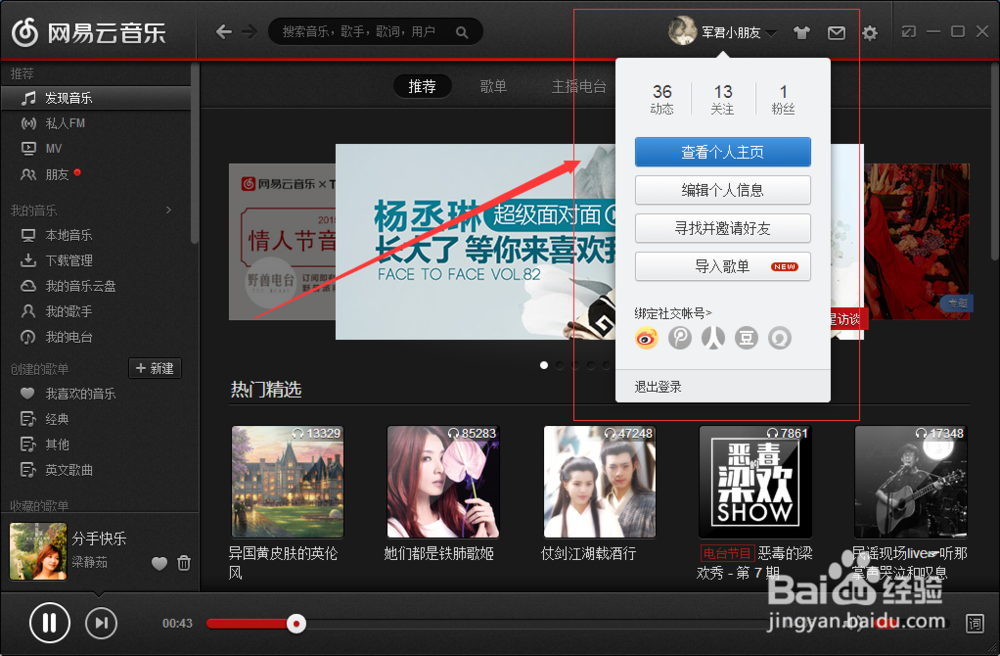Image resolution: width=1000 pixels, height=656 pixels.
Task: Click the 寻找并邀请好友 button
Action: point(723,228)
